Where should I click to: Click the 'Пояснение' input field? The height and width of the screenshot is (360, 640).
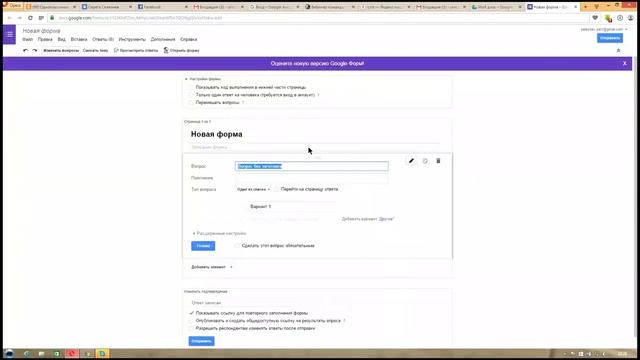point(312,178)
